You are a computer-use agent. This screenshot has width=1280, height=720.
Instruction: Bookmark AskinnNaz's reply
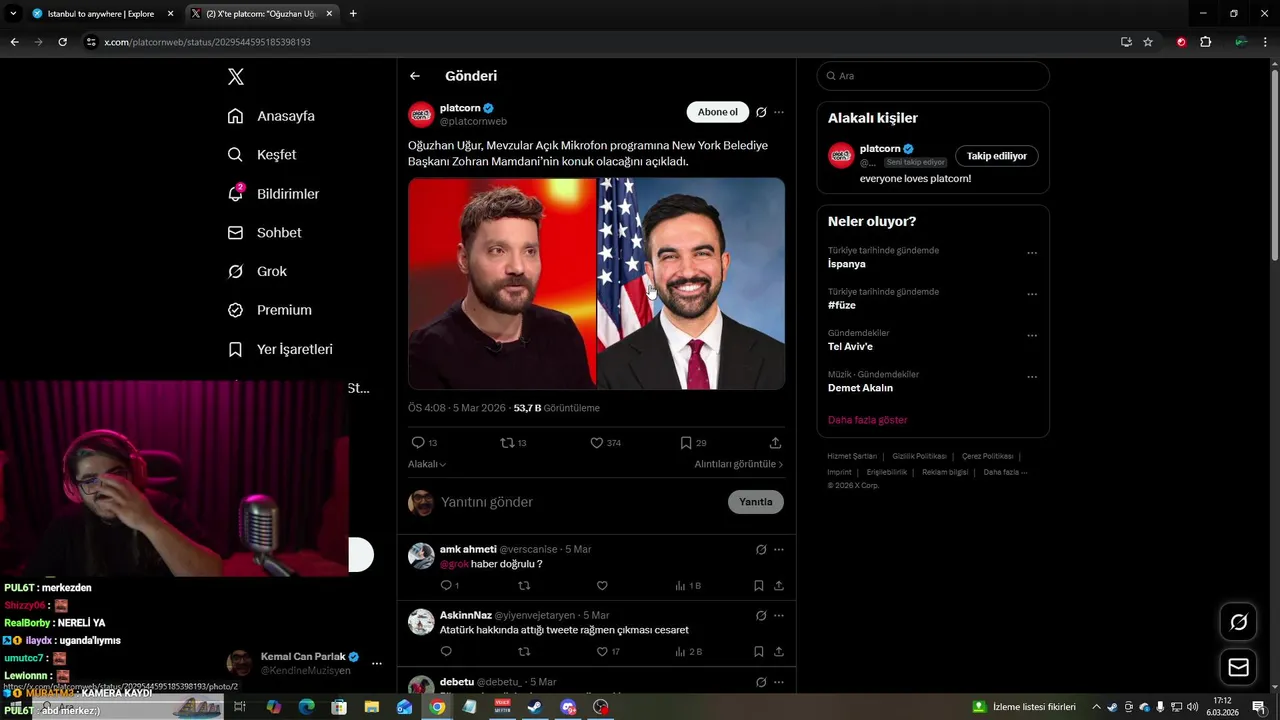[759, 652]
